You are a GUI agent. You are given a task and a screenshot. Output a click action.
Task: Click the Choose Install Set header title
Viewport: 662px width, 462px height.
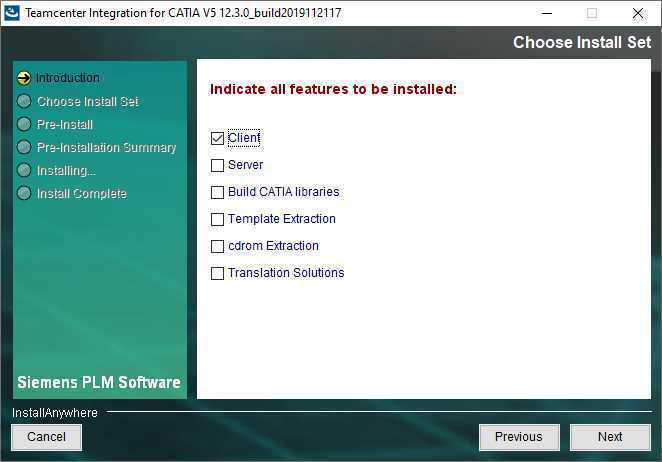pos(582,42)
